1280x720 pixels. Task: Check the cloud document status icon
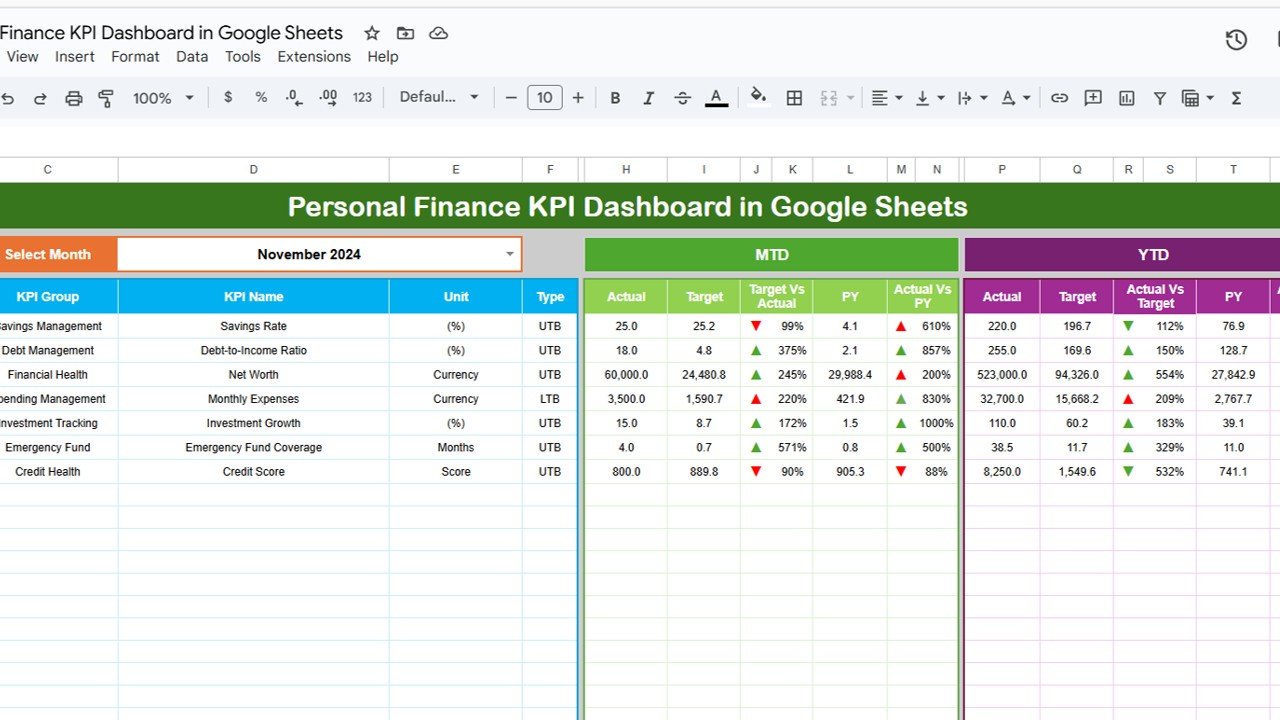click(438, 33)
